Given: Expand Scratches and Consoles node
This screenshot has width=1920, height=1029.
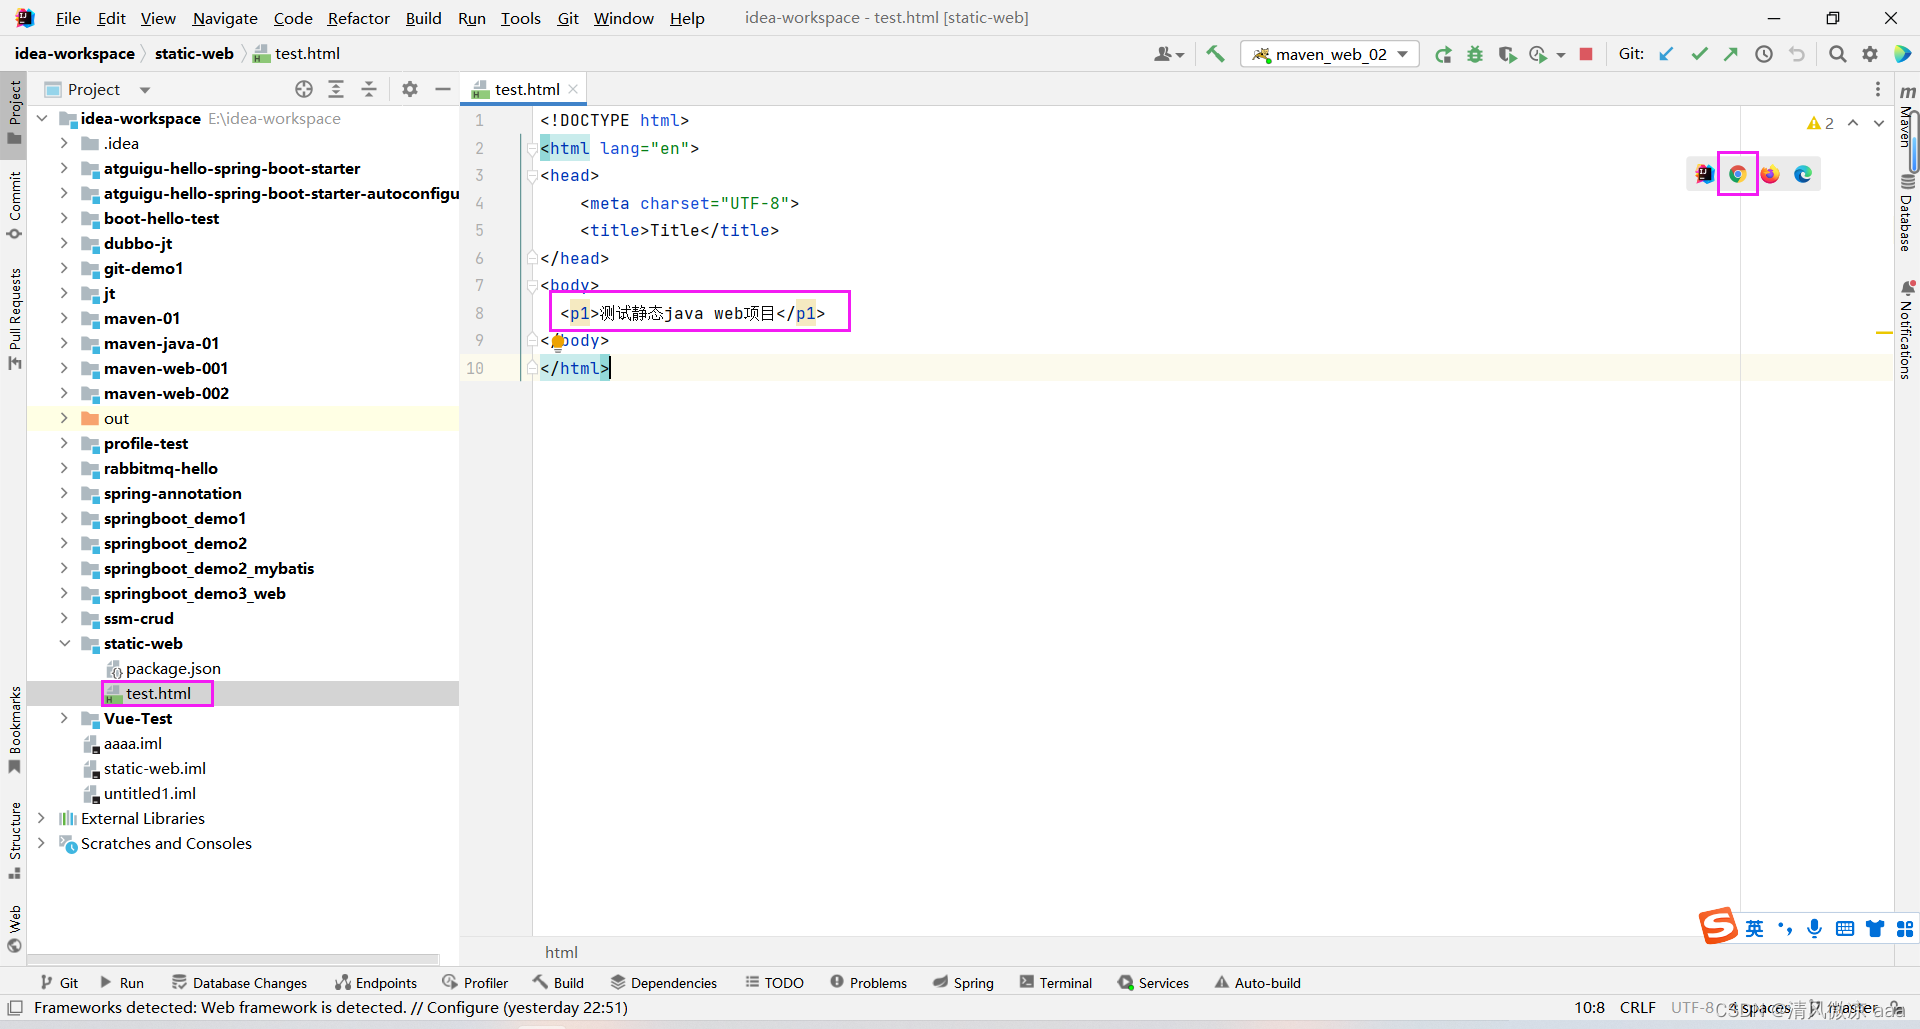Looking at the screenshot, I should point(41,843).
